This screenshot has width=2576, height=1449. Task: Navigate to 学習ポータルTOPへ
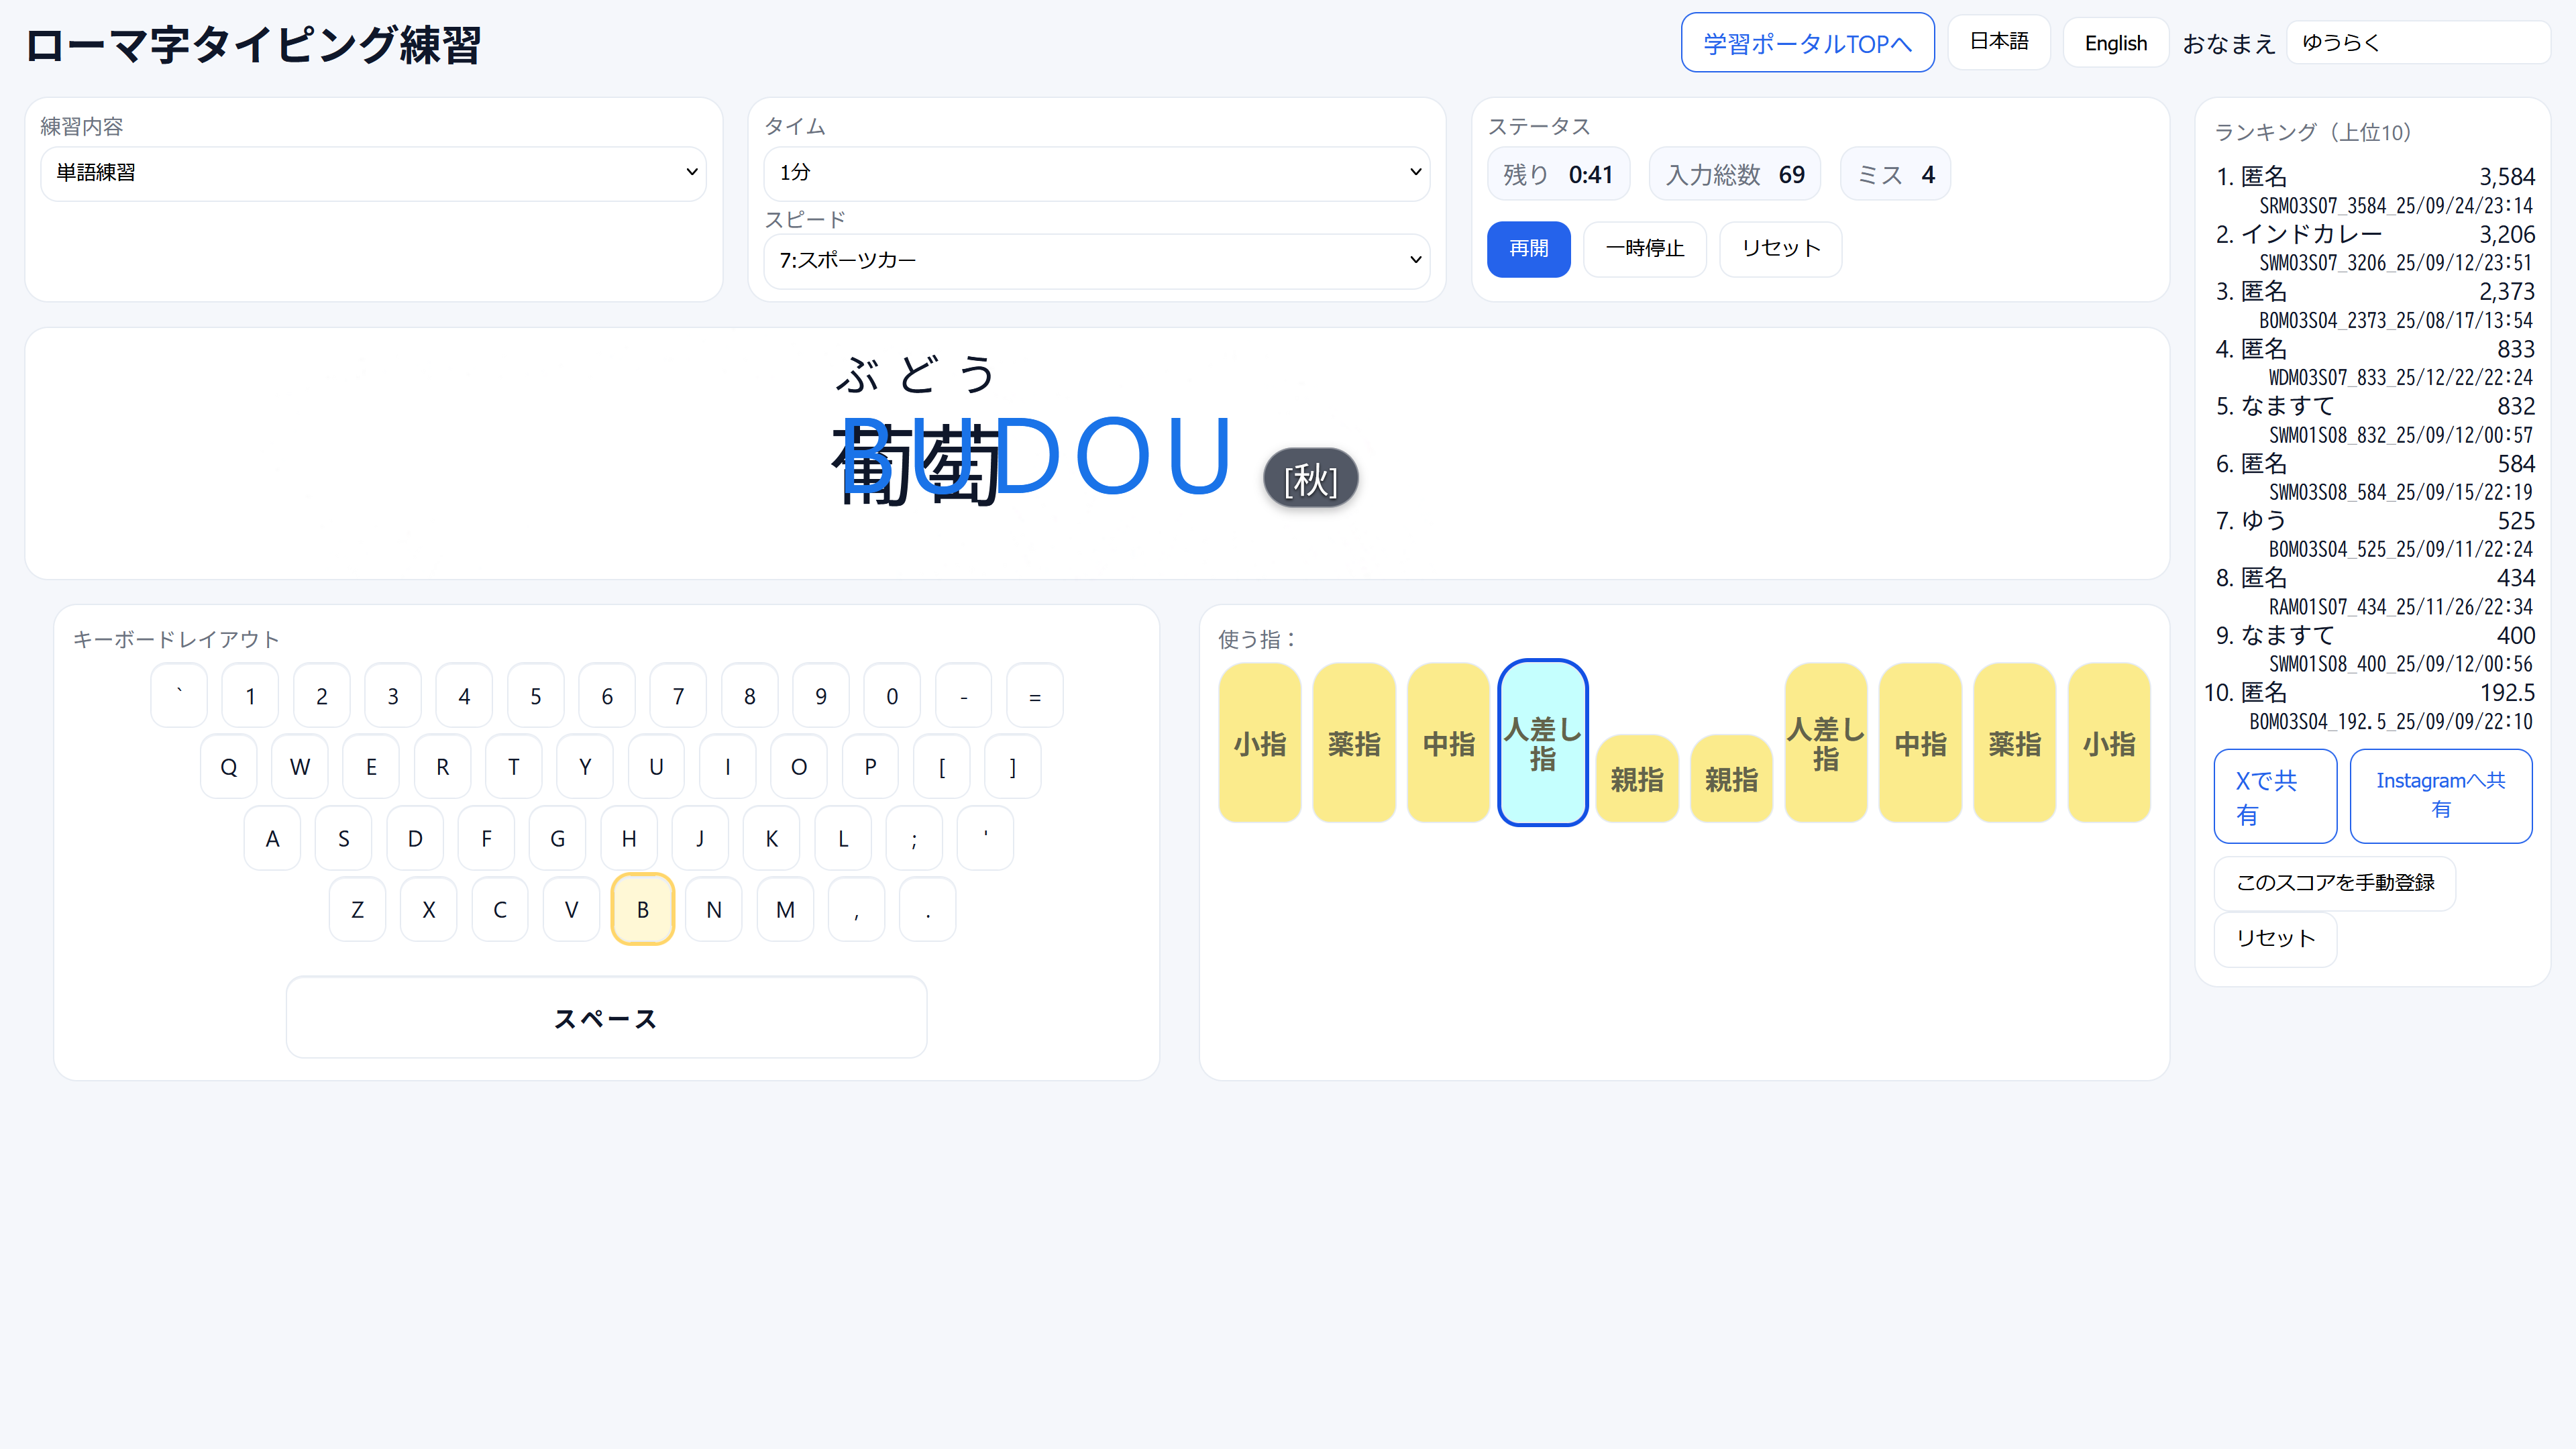(x=1807, y=42)
